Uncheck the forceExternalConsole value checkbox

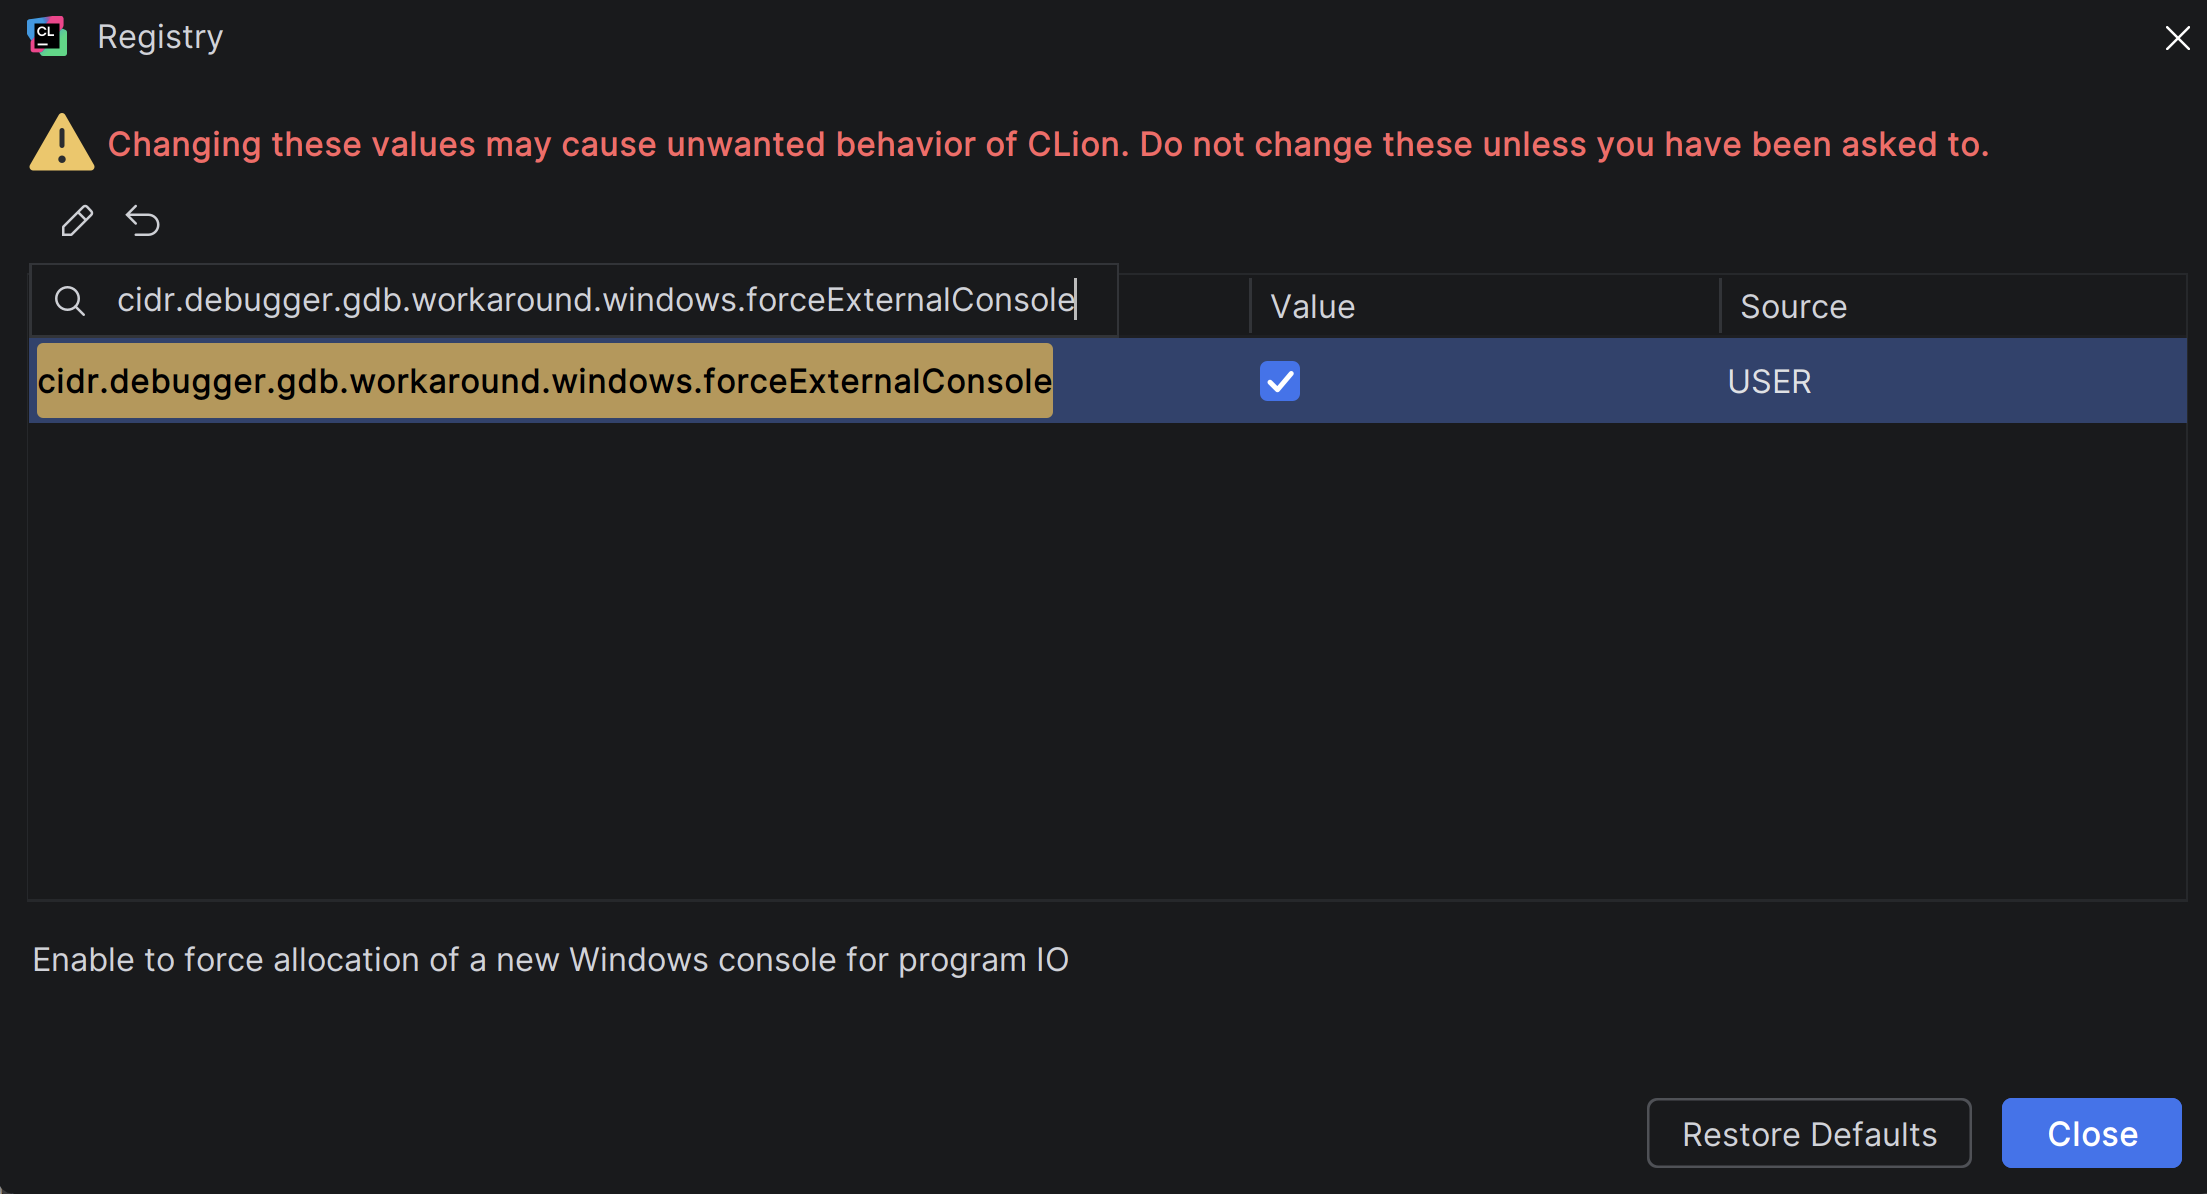(x=1279, y=381)
